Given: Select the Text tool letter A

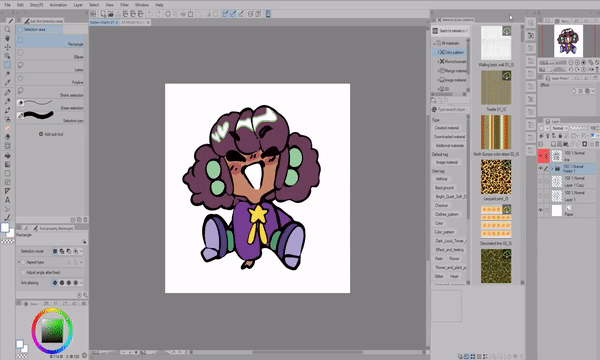Looking at the screenshot, I should click(x=7, y=200).
